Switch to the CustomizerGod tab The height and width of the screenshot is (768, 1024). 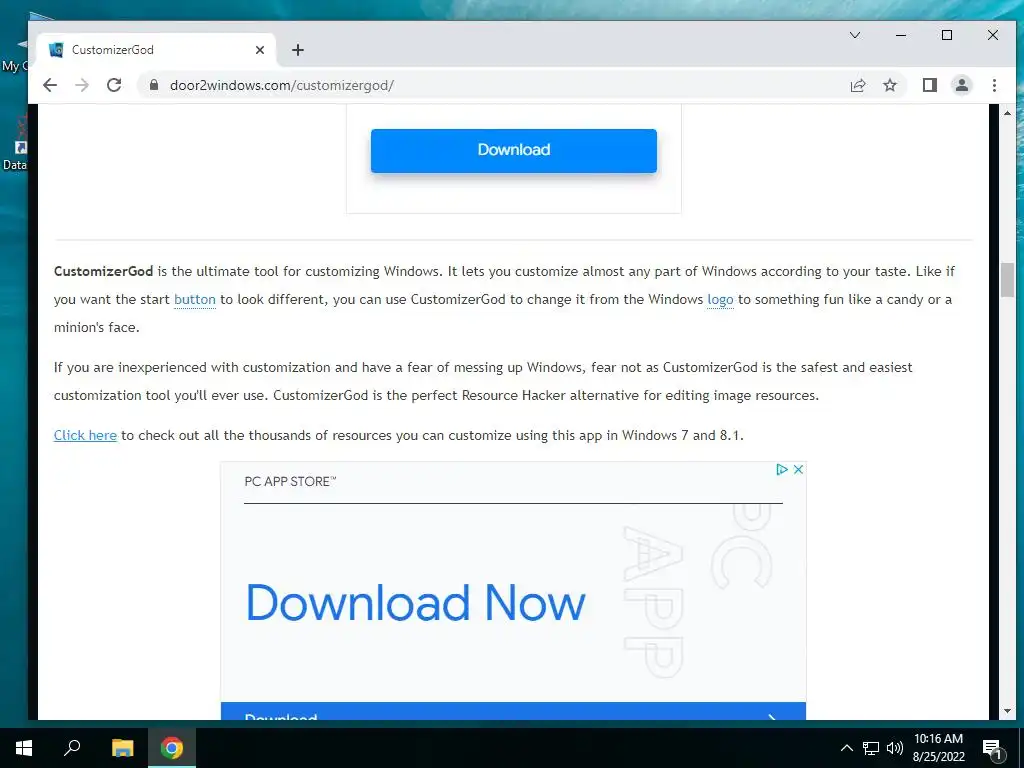coord(157,50)
